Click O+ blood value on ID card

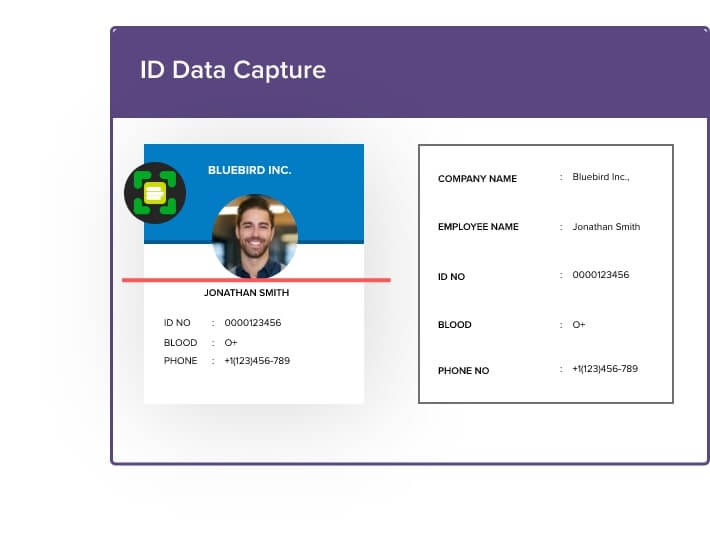tap(231, 343)
